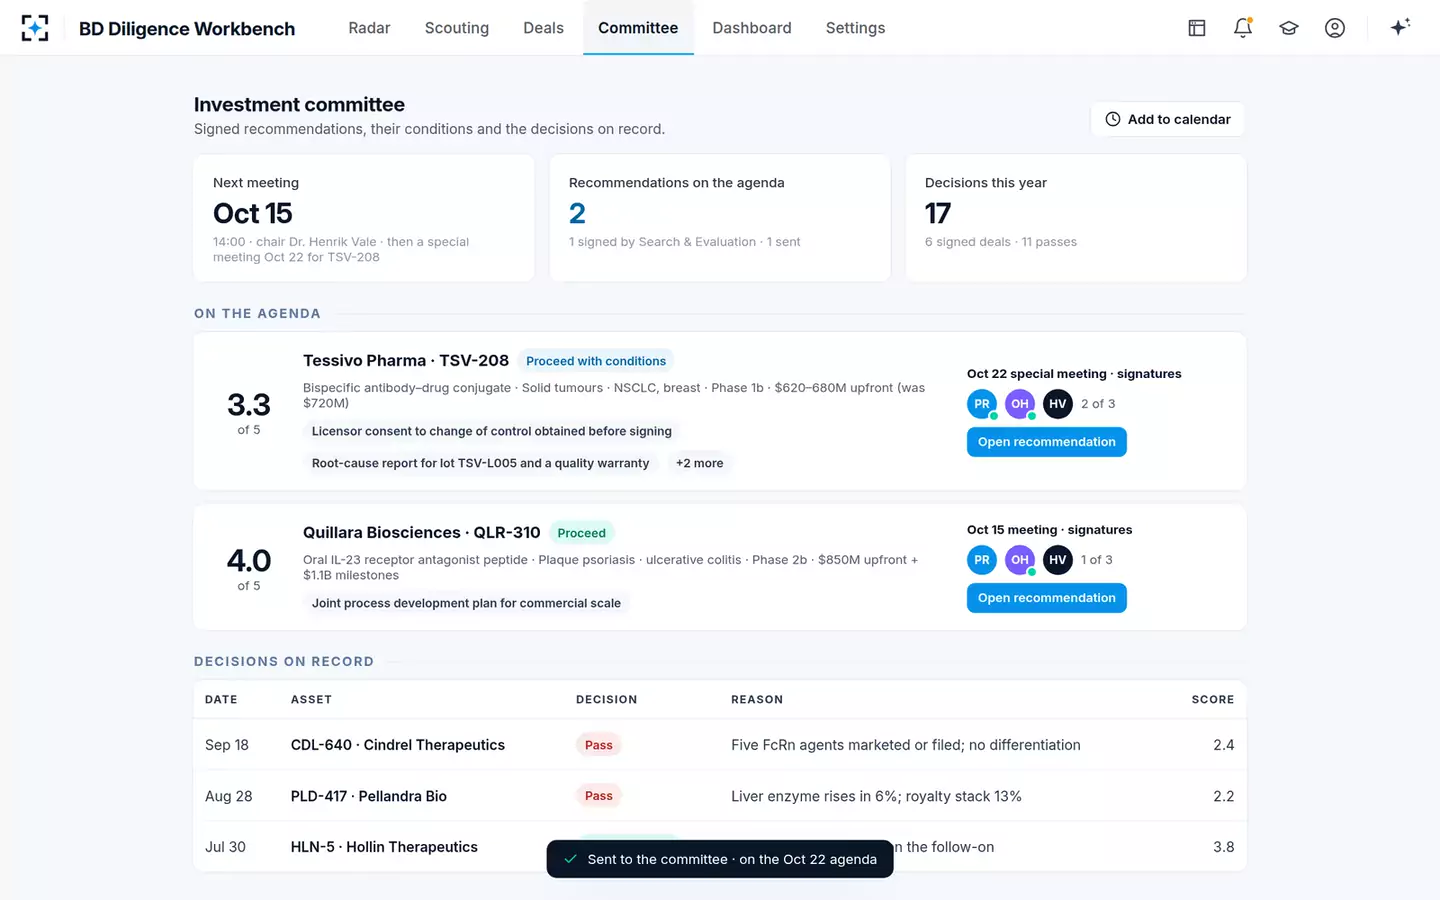Select HV avatar on TSV-208 signatures

click(x=1058, y=404)
